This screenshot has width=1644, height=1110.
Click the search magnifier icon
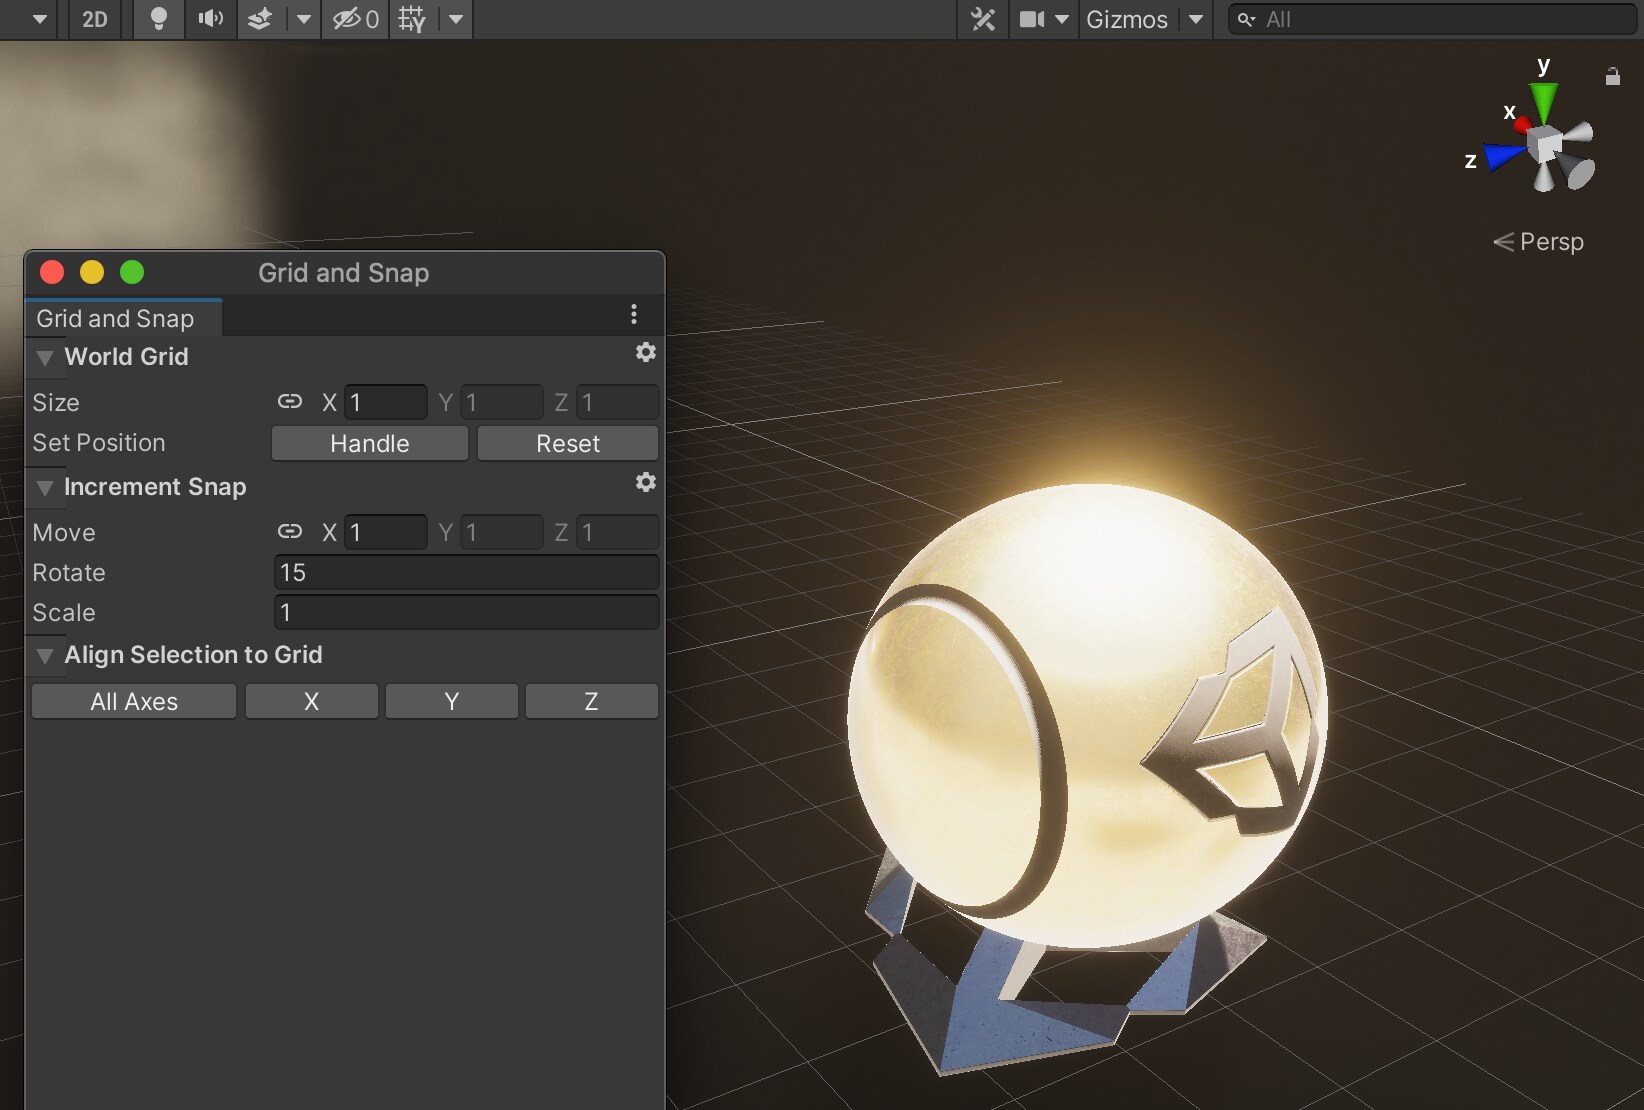pos(1246,19)
